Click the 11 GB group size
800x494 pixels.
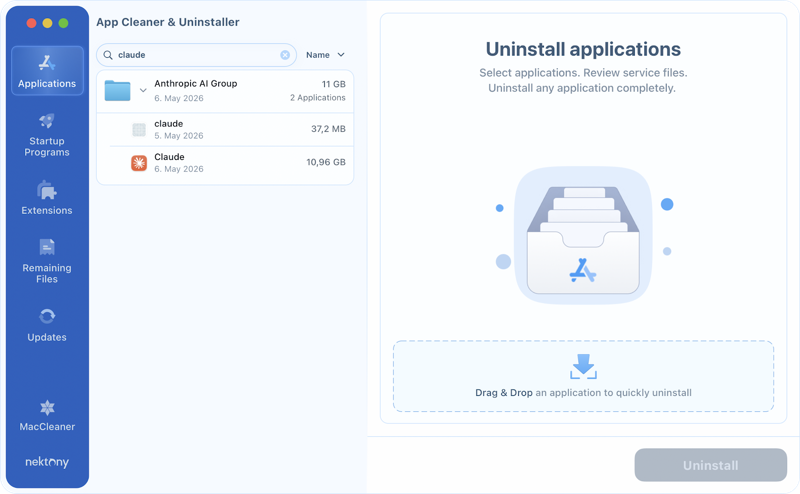pos(333,84)
